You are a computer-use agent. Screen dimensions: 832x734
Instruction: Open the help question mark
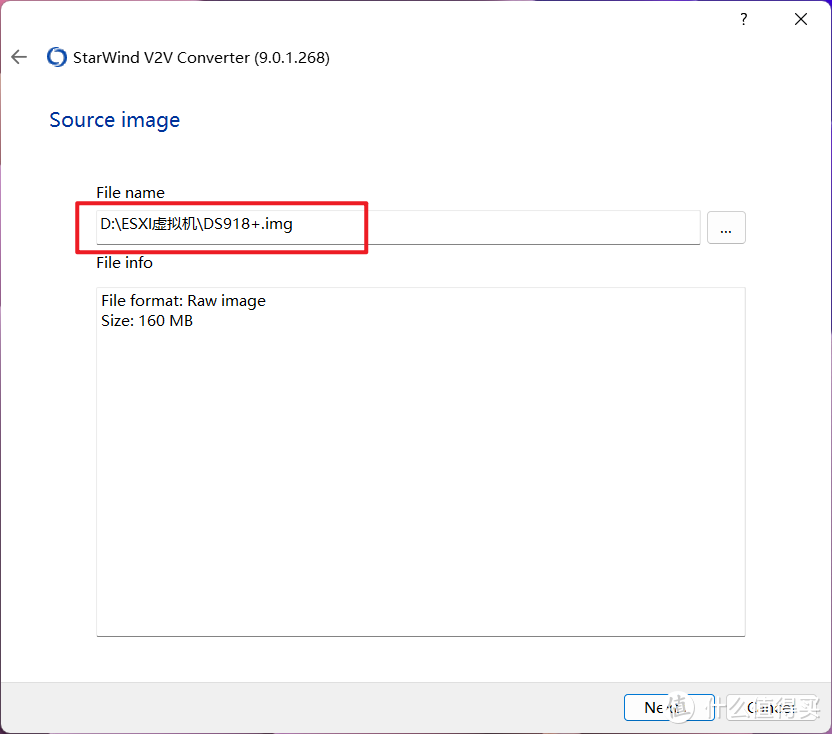(x=744, y=20)
